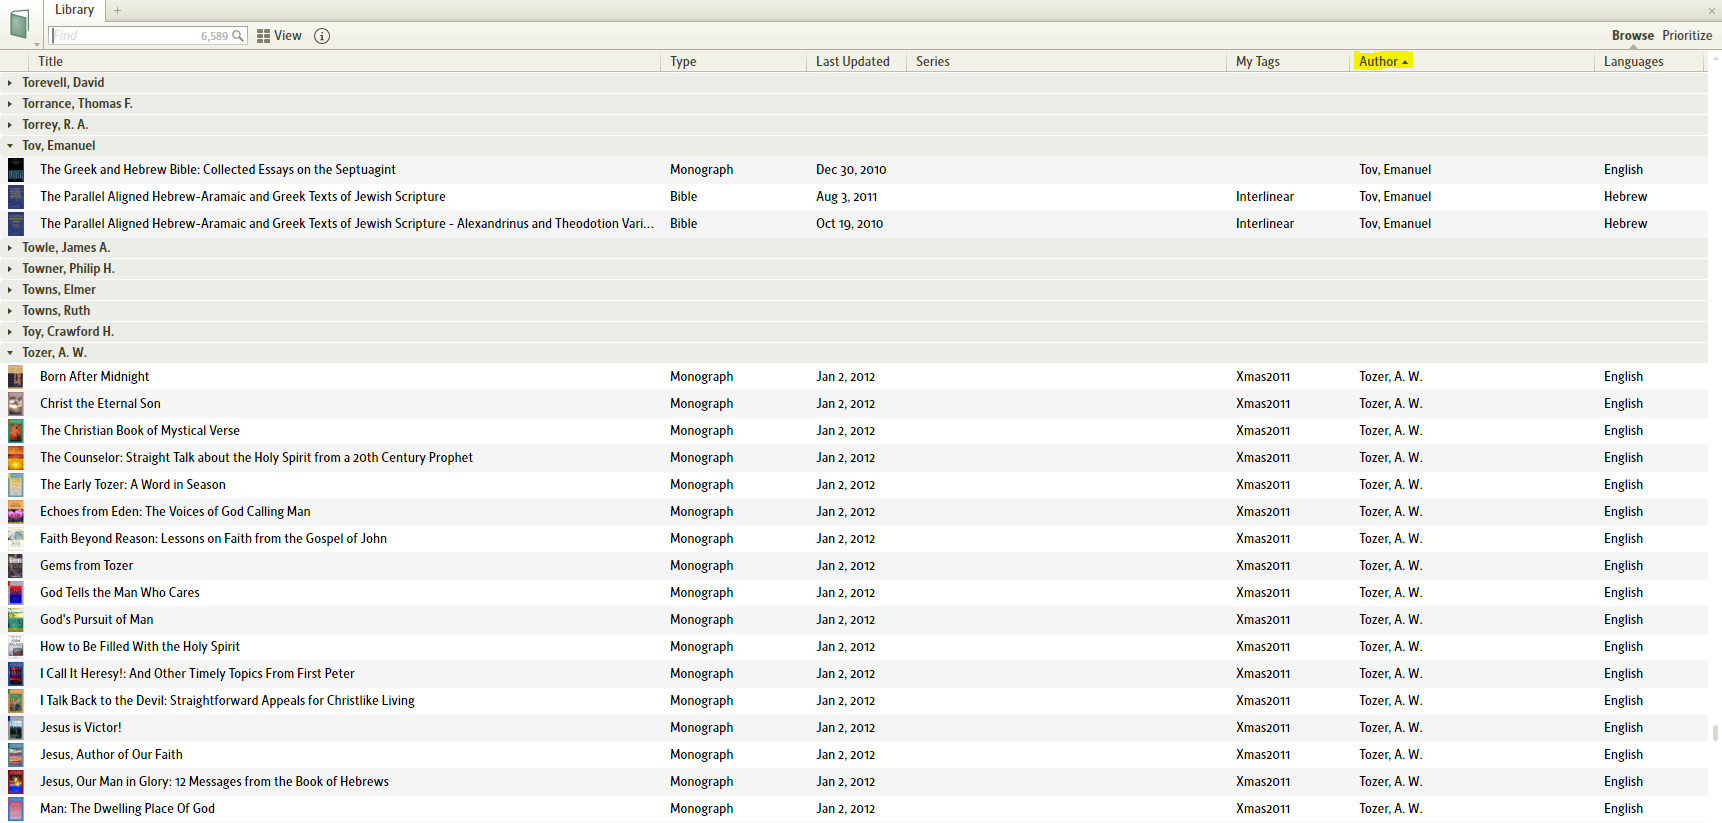
Task: Select the Browse mode tab
Action: click(1632, 36)
